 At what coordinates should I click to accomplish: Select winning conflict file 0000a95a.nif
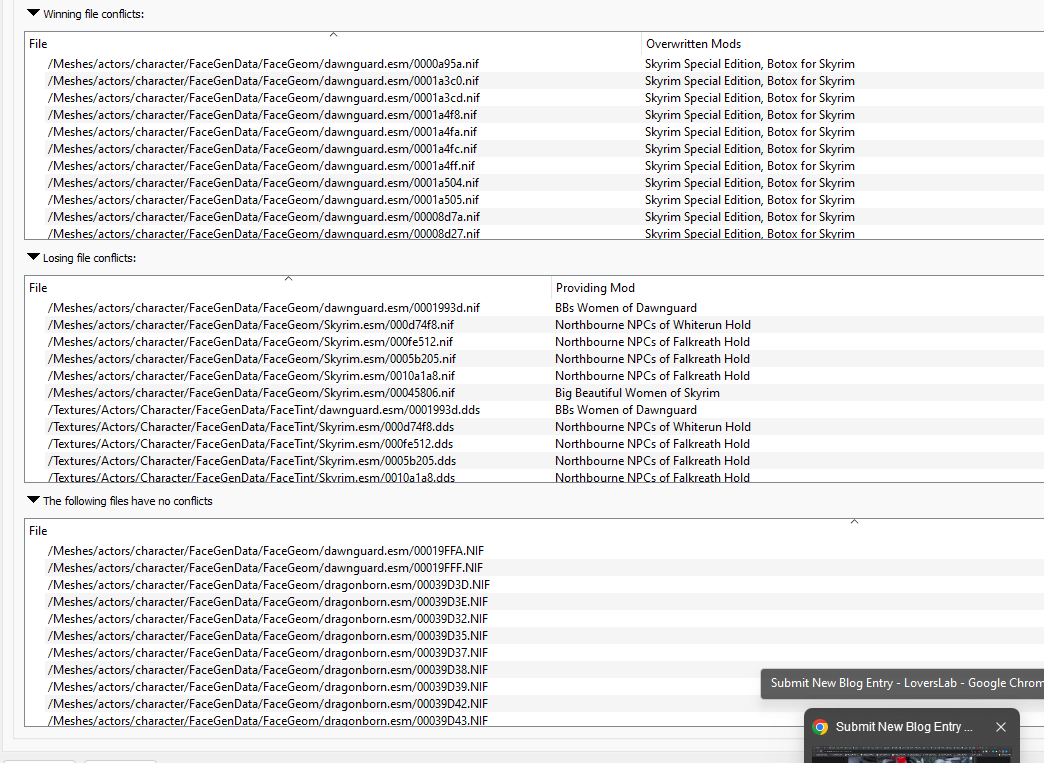(x=263, y=64)
